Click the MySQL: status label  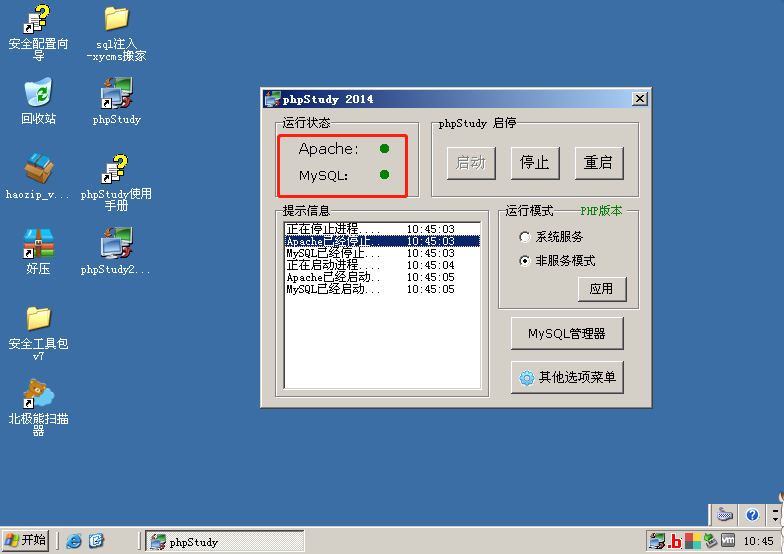click(x=324, y=176)
